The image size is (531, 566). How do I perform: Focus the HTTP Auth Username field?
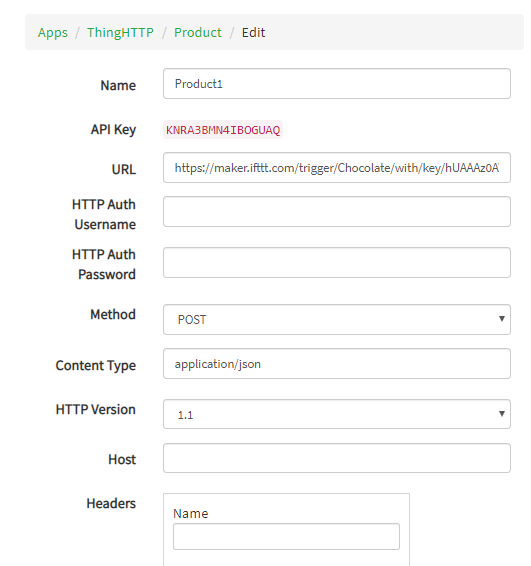click(x=337, y=212)
